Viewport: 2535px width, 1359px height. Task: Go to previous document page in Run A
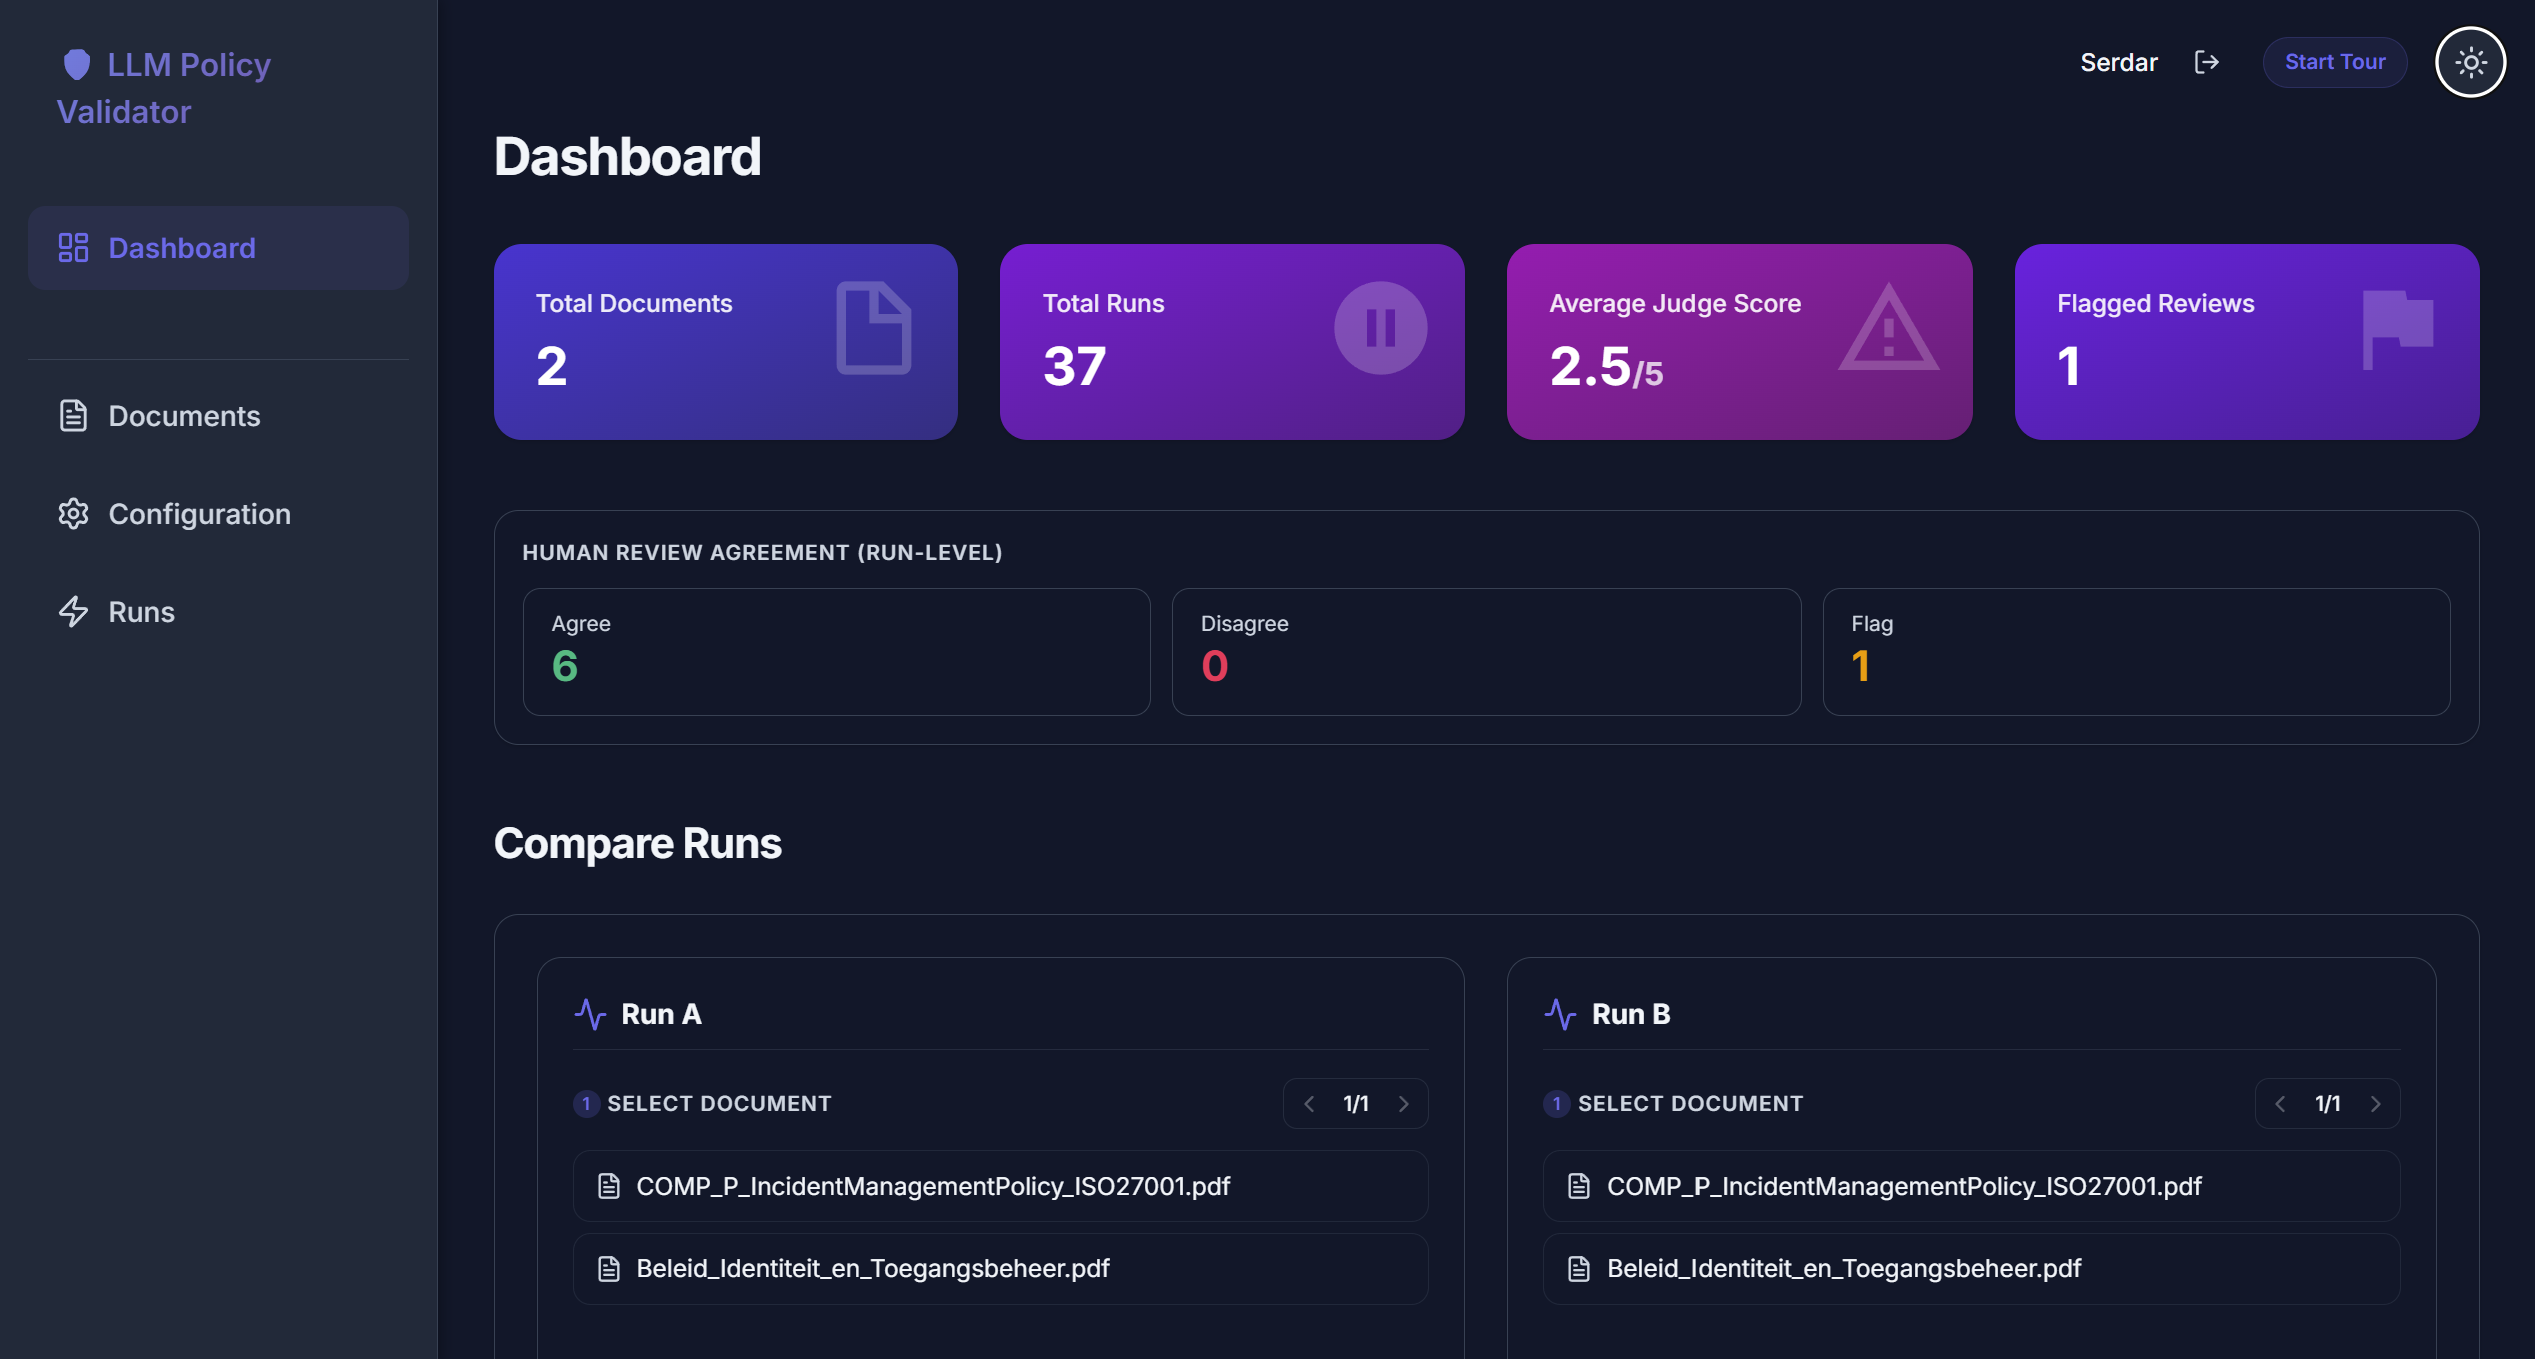(x=1309, y=1104)
